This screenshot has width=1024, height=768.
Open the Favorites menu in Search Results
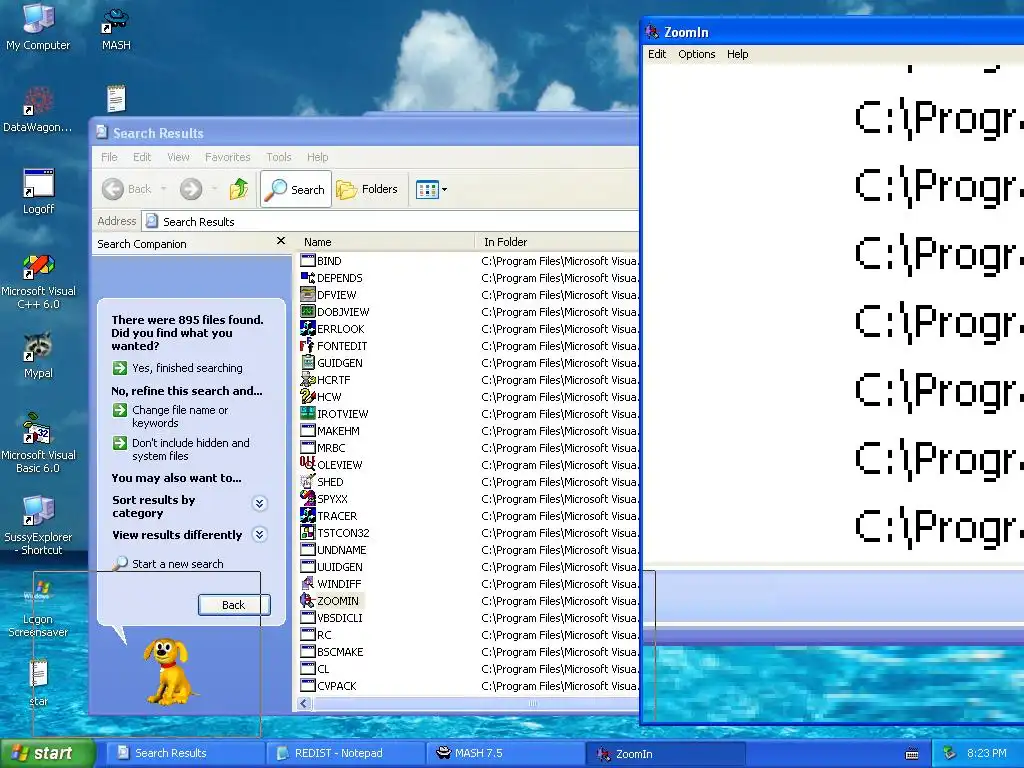pos(227,157)
